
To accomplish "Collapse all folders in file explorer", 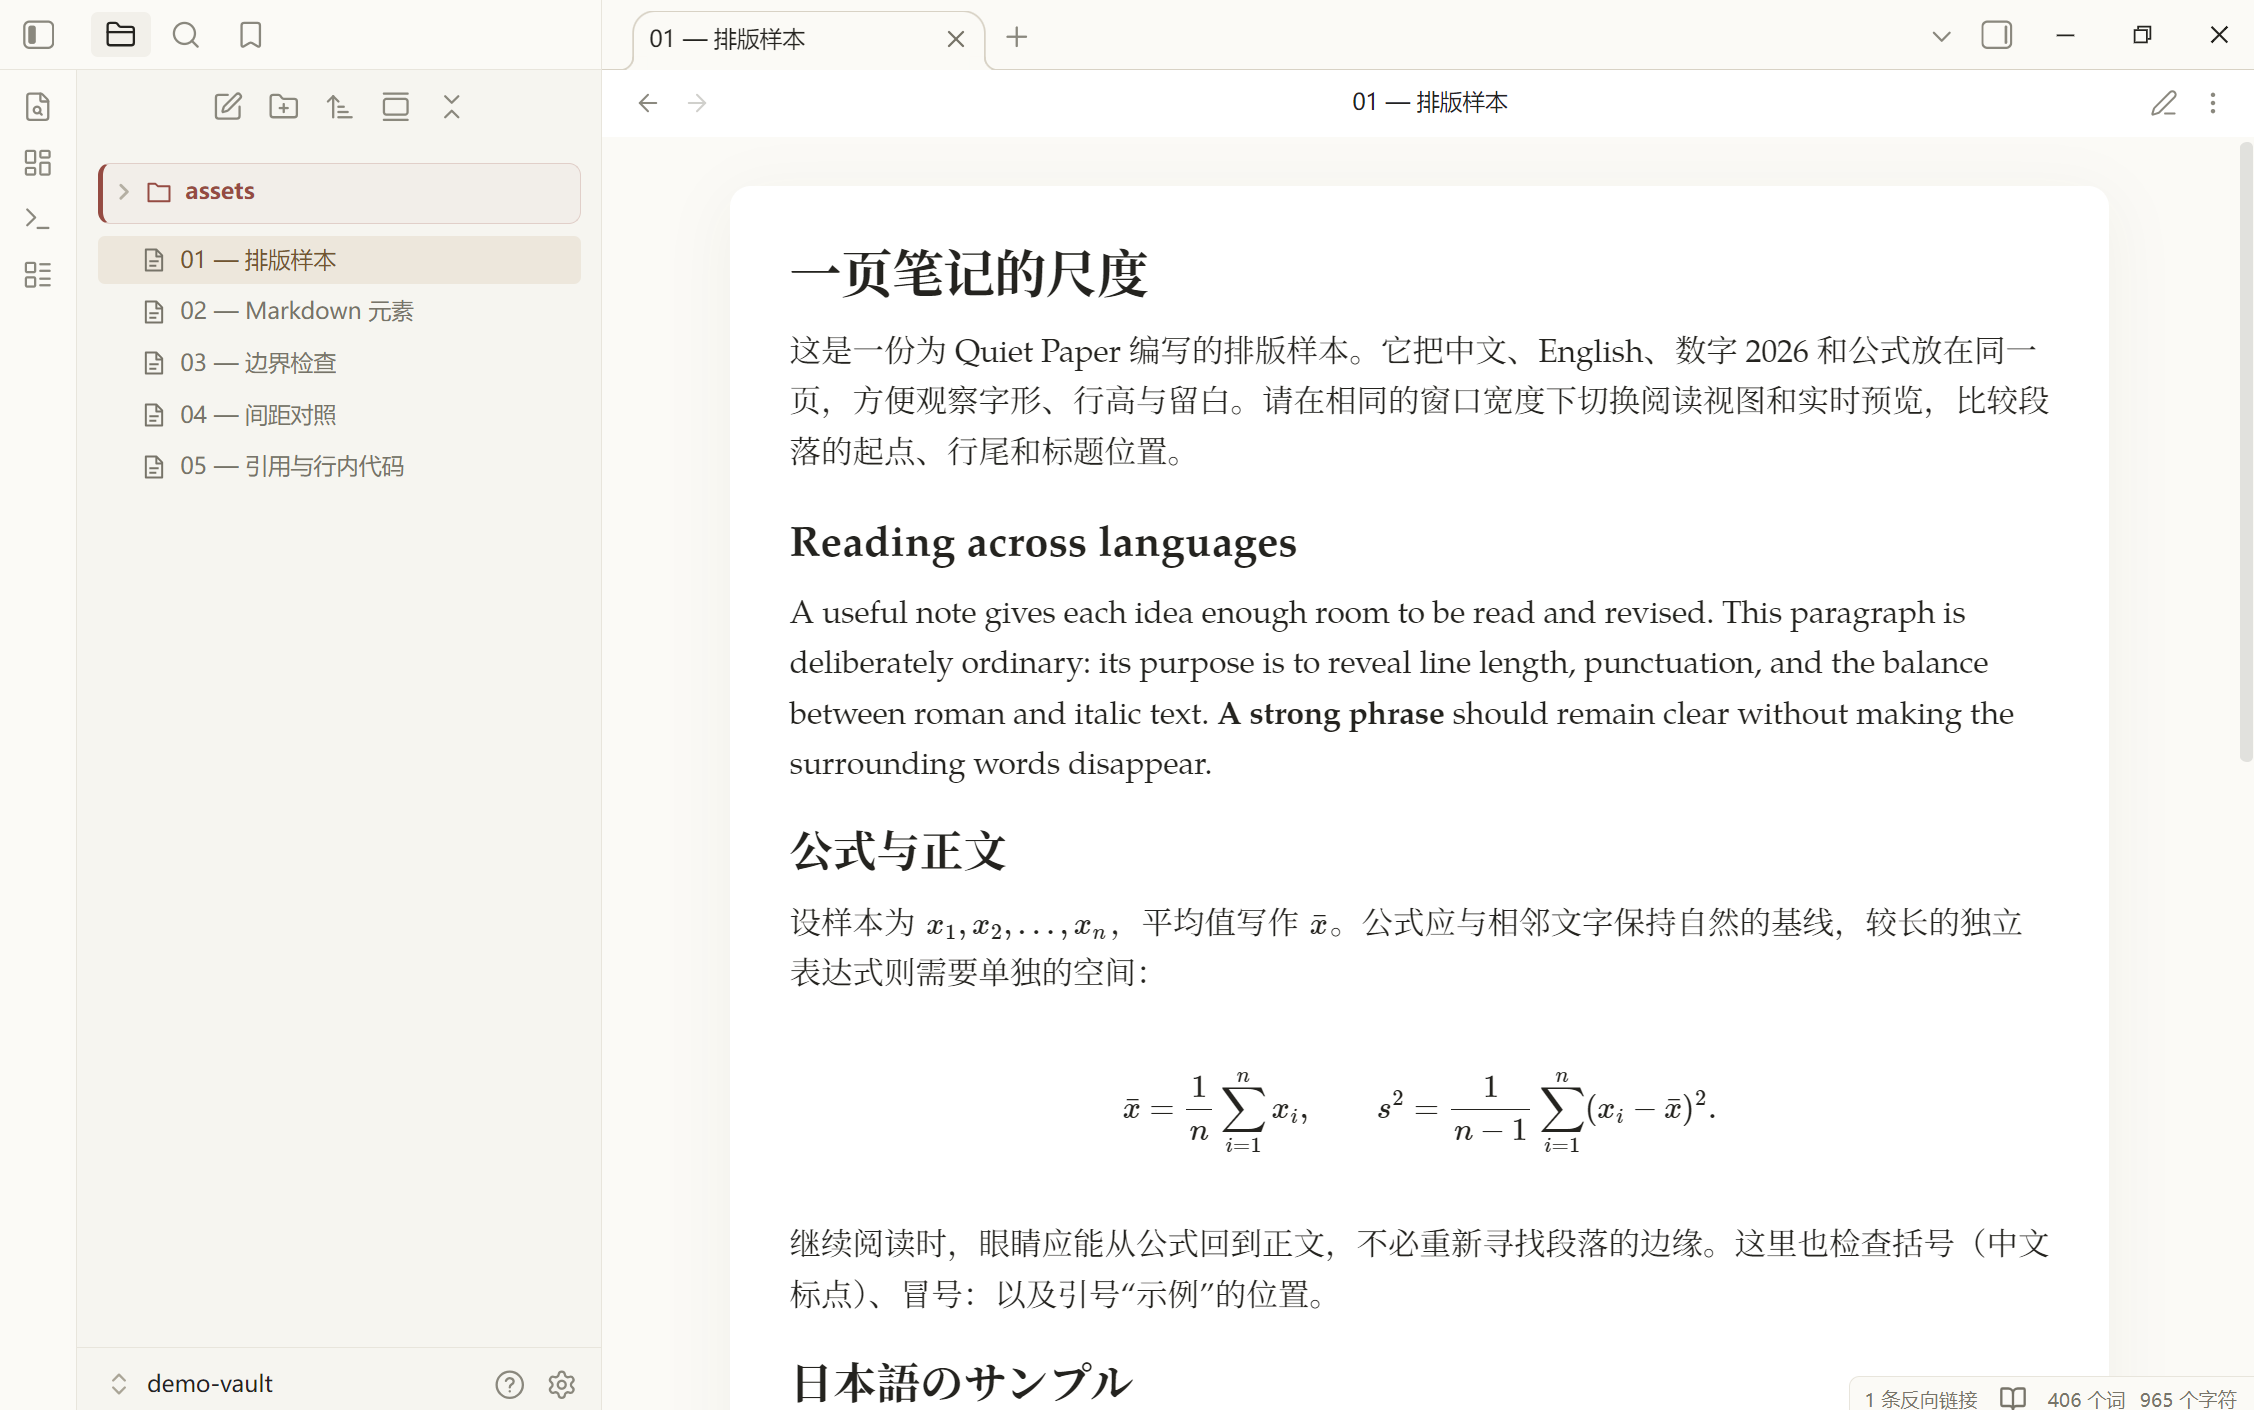I will coord(452,106).
